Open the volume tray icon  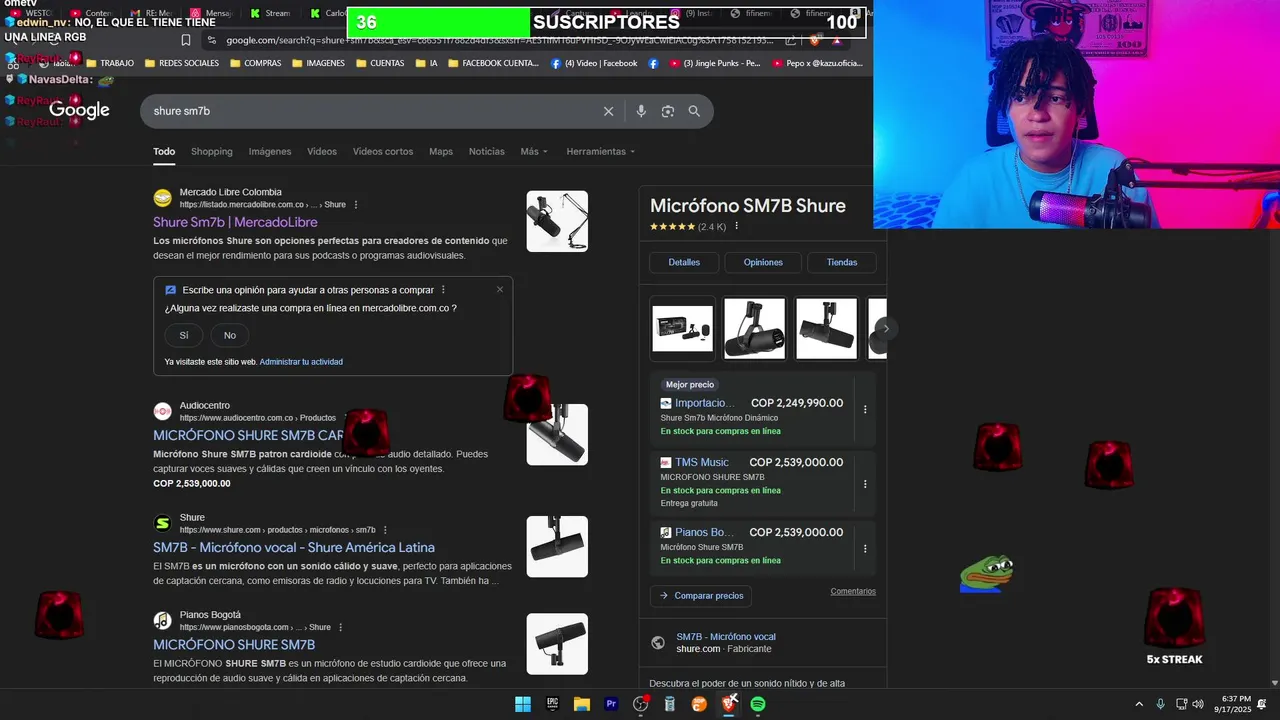[x=1198, y=704]
